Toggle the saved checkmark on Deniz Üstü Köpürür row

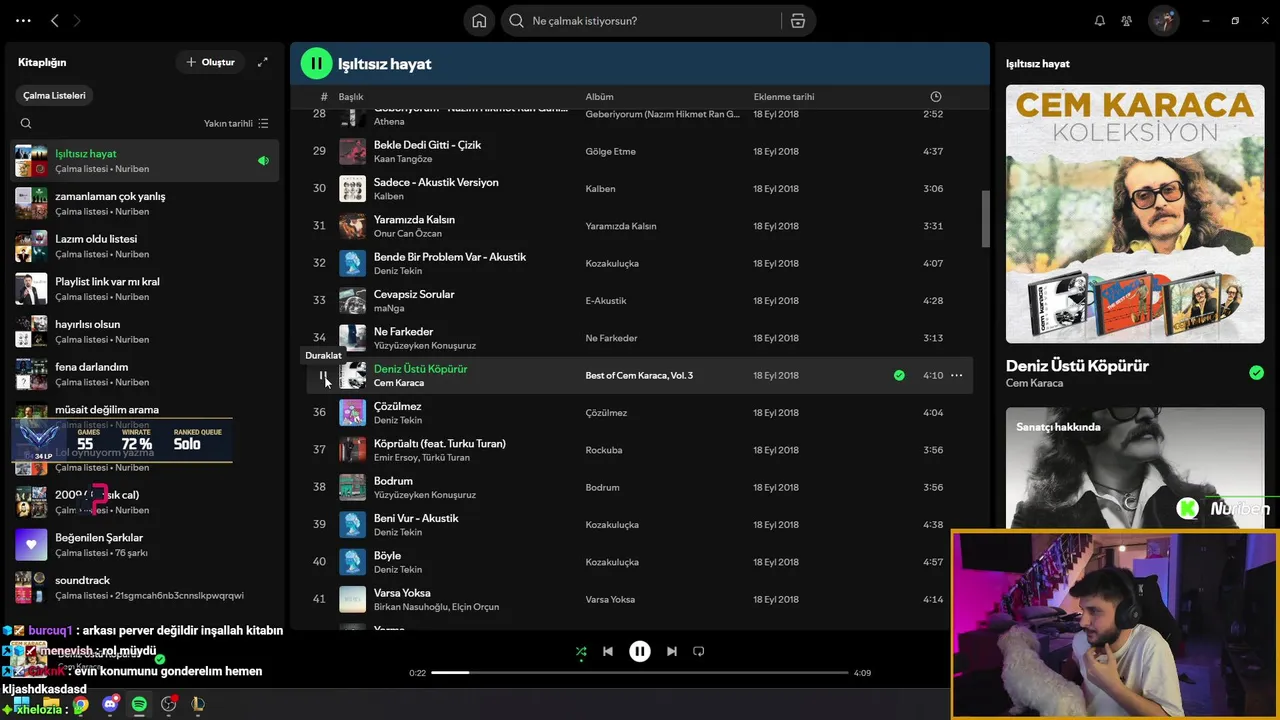click(x=899, y=376)
